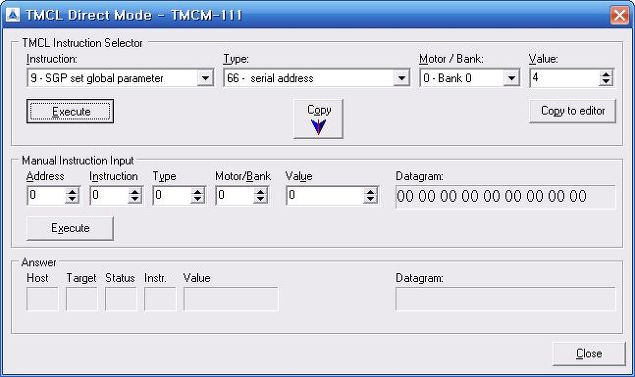Click the Answer Datagram field

coord(505,299)
